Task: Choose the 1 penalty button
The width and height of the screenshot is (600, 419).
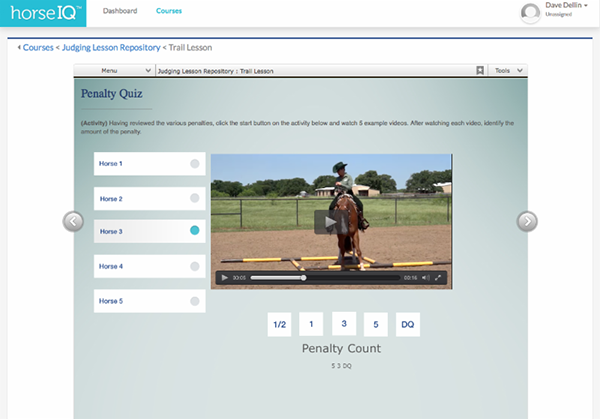Action: click(311, 324)
